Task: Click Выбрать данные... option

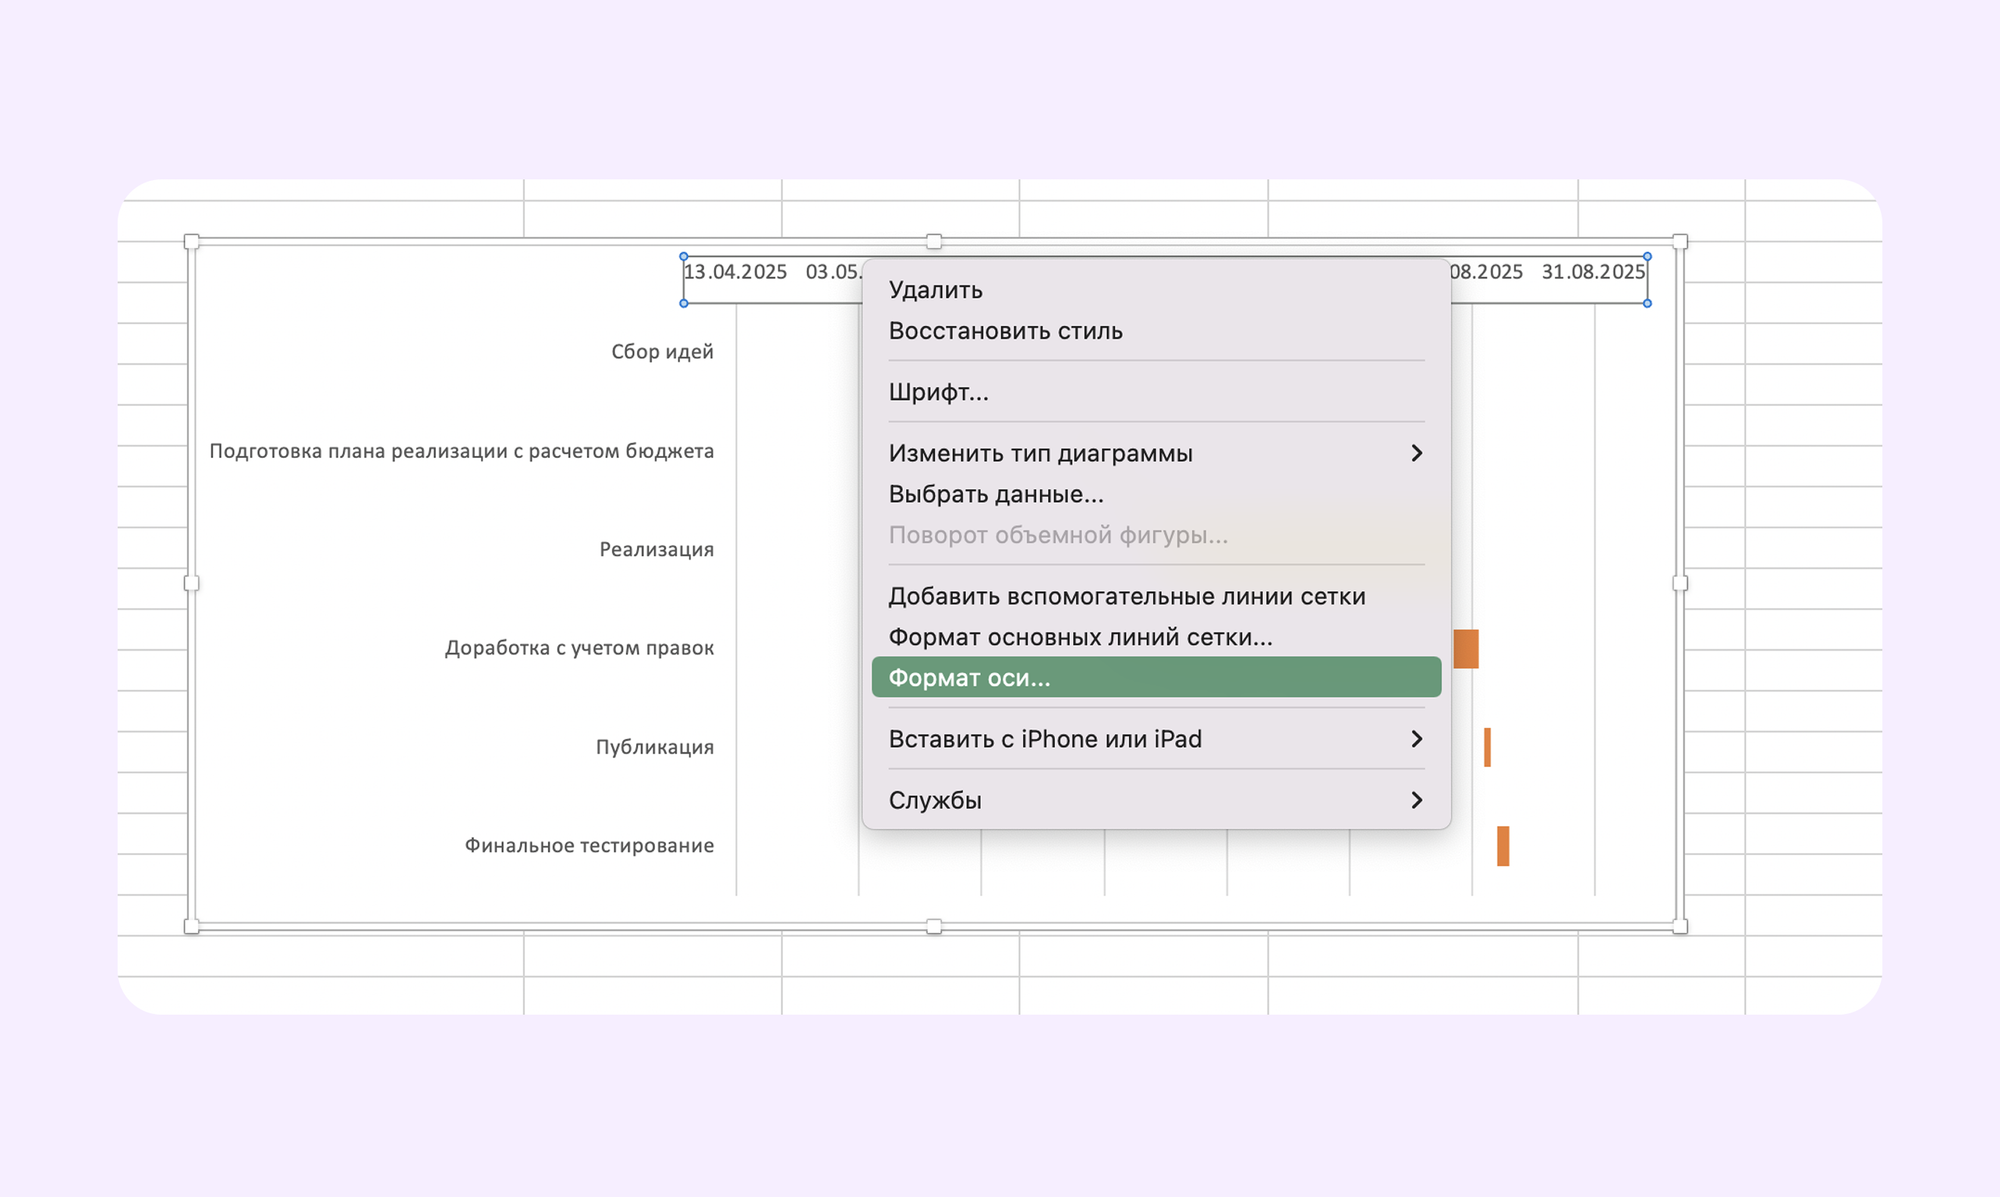Action: coord(1156,494)
